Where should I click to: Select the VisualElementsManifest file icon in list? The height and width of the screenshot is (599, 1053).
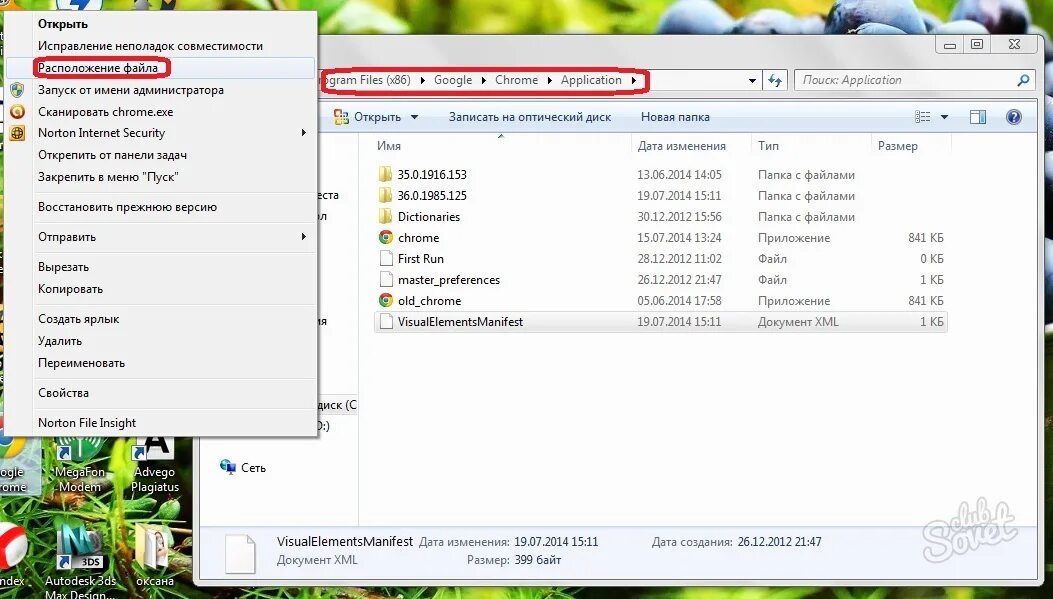[x=386, y=322]
